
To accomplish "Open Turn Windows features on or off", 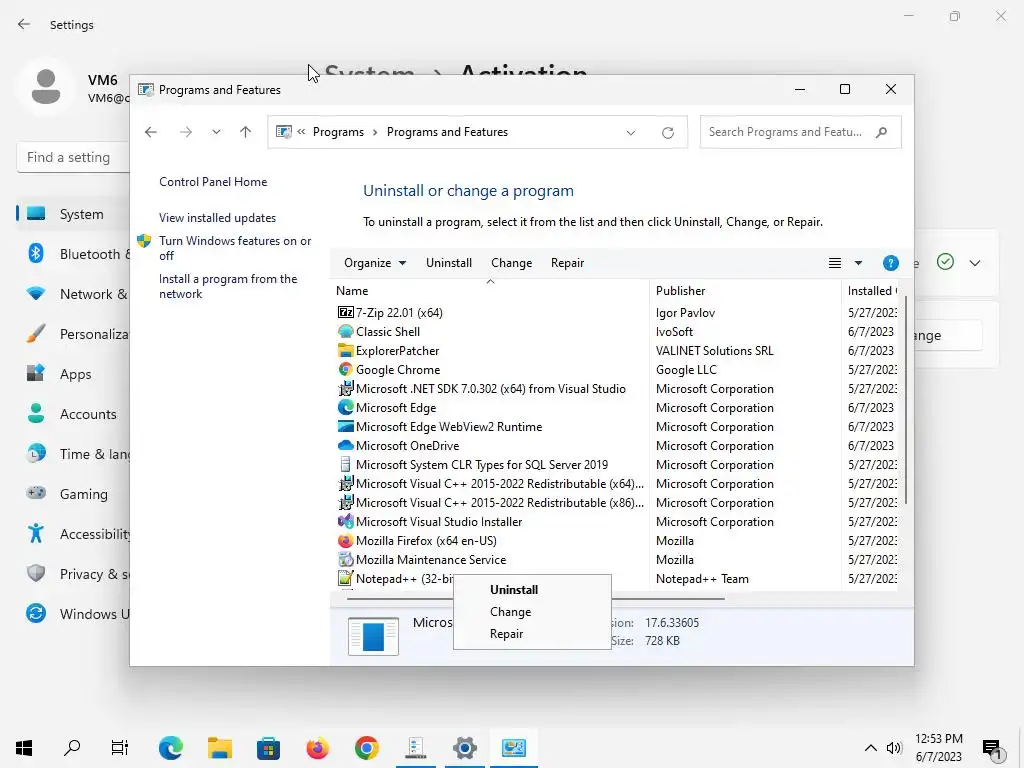I will point(235,248).
